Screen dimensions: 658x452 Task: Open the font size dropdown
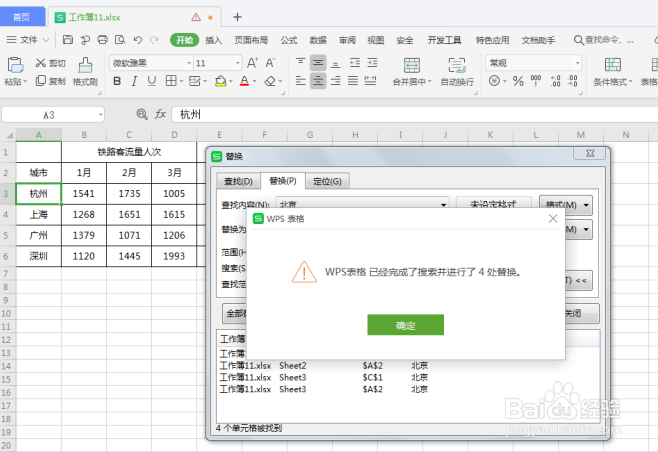238,63
